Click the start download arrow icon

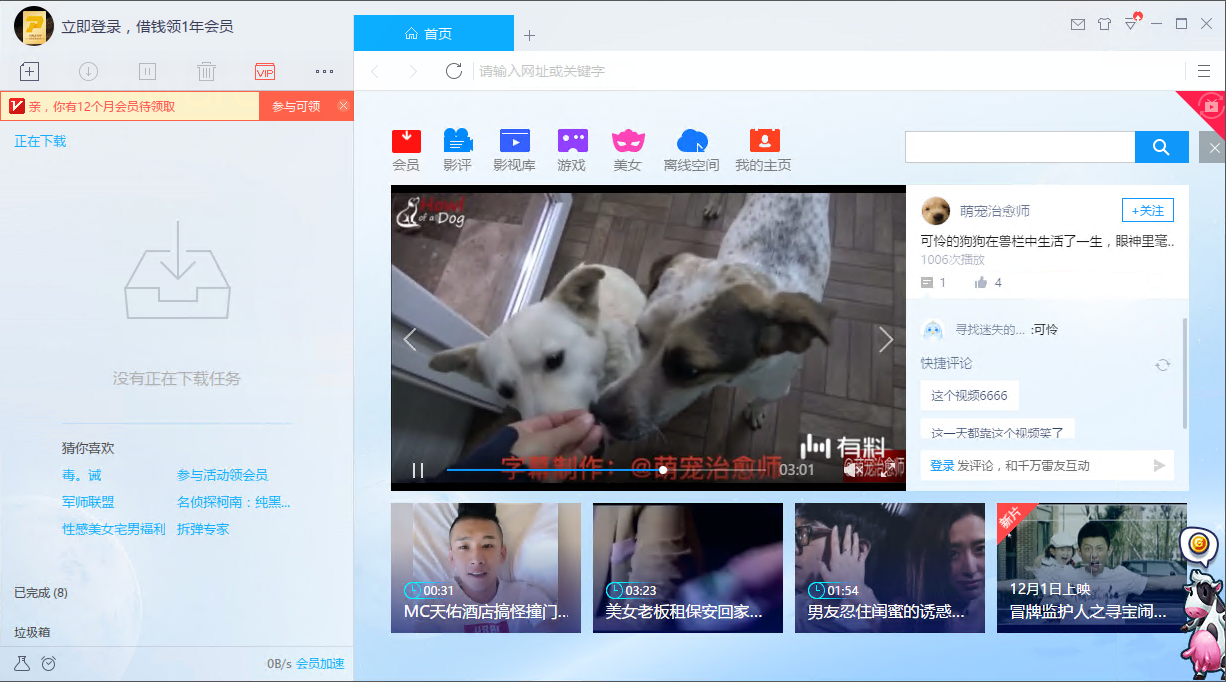[x=88, y=71]
